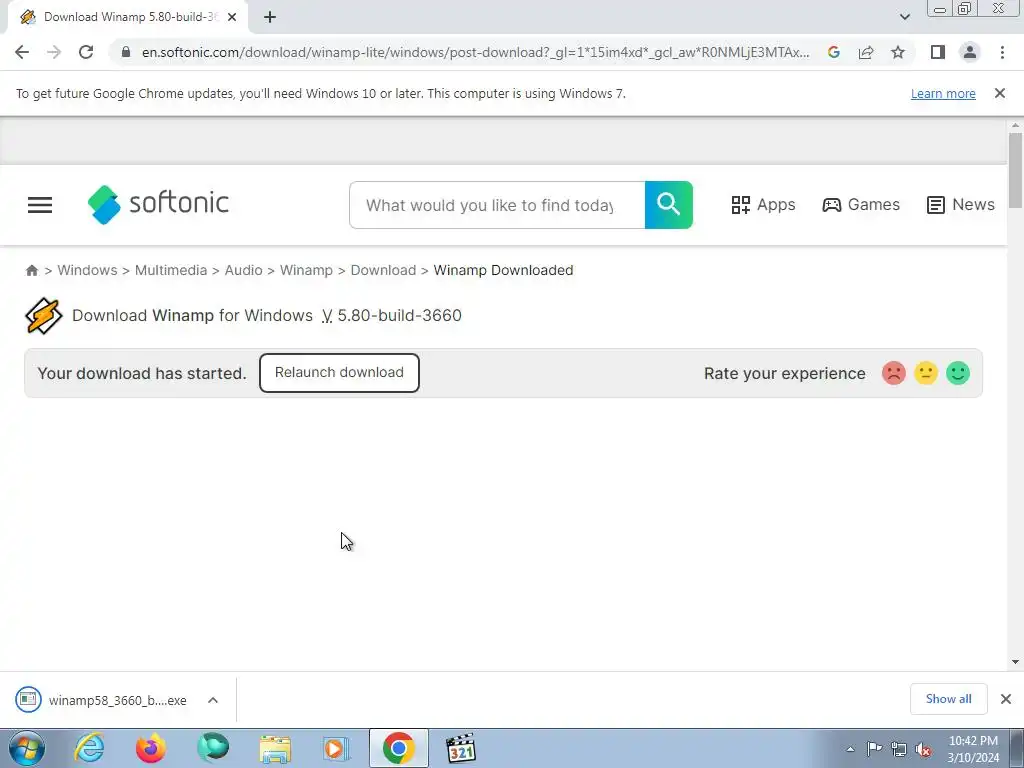Open the Games section
Image resolution: width=1024 pixels, height=768 pixels.
pyautogui.click(x=861, y=204)
